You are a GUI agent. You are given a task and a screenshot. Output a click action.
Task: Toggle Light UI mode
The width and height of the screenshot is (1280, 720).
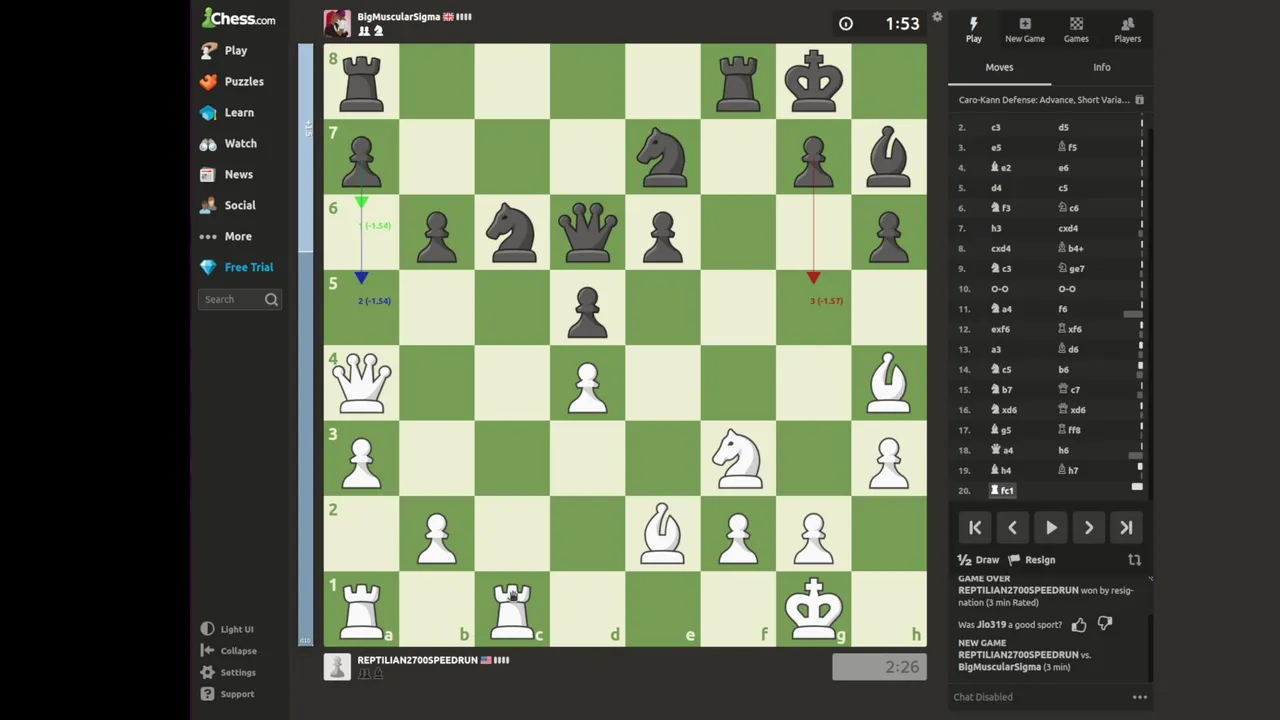click(x=227, y=629)
